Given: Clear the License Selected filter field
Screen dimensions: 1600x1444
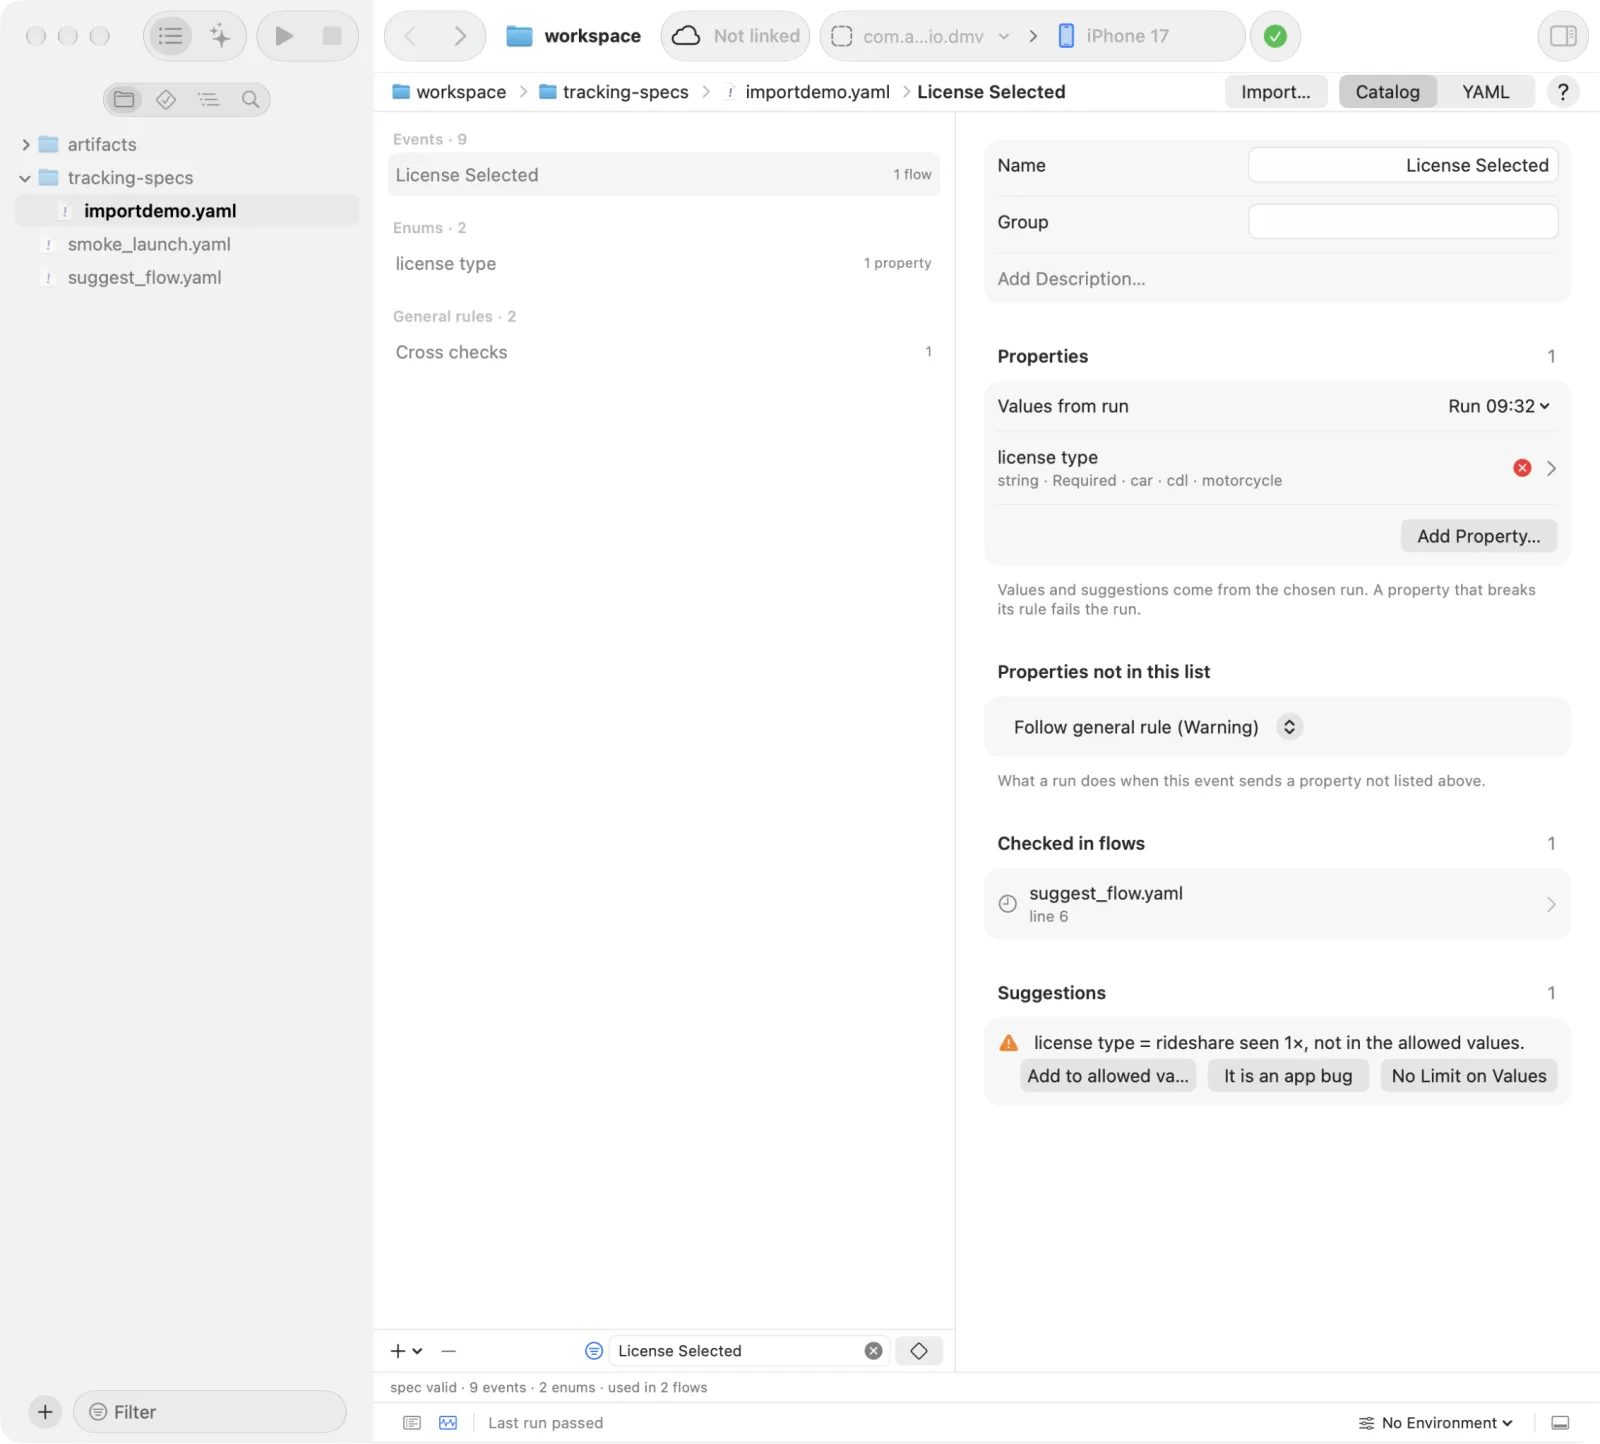Looking at the screenshot, I should point(873,1351).
